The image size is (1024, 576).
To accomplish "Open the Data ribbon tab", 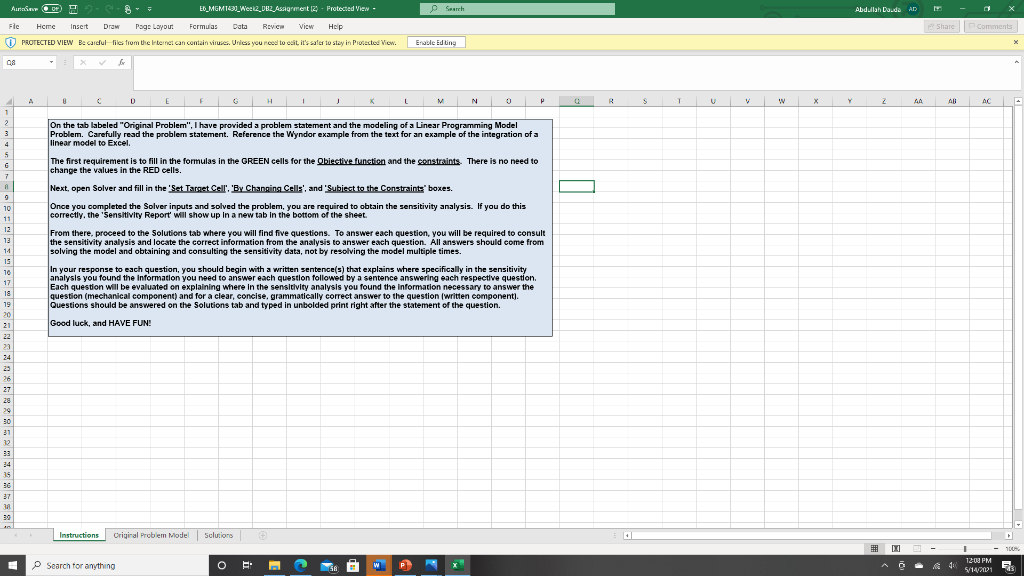I will [240, 28].
